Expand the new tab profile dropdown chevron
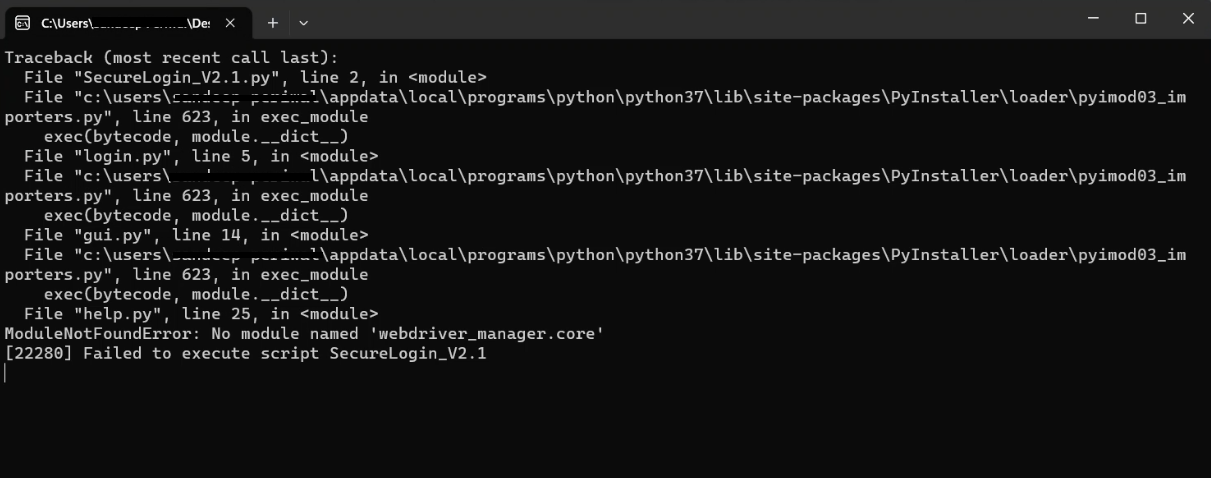The width and height of the screenshot is (1211, 478). pyautogui.click(x=304, y=22)
